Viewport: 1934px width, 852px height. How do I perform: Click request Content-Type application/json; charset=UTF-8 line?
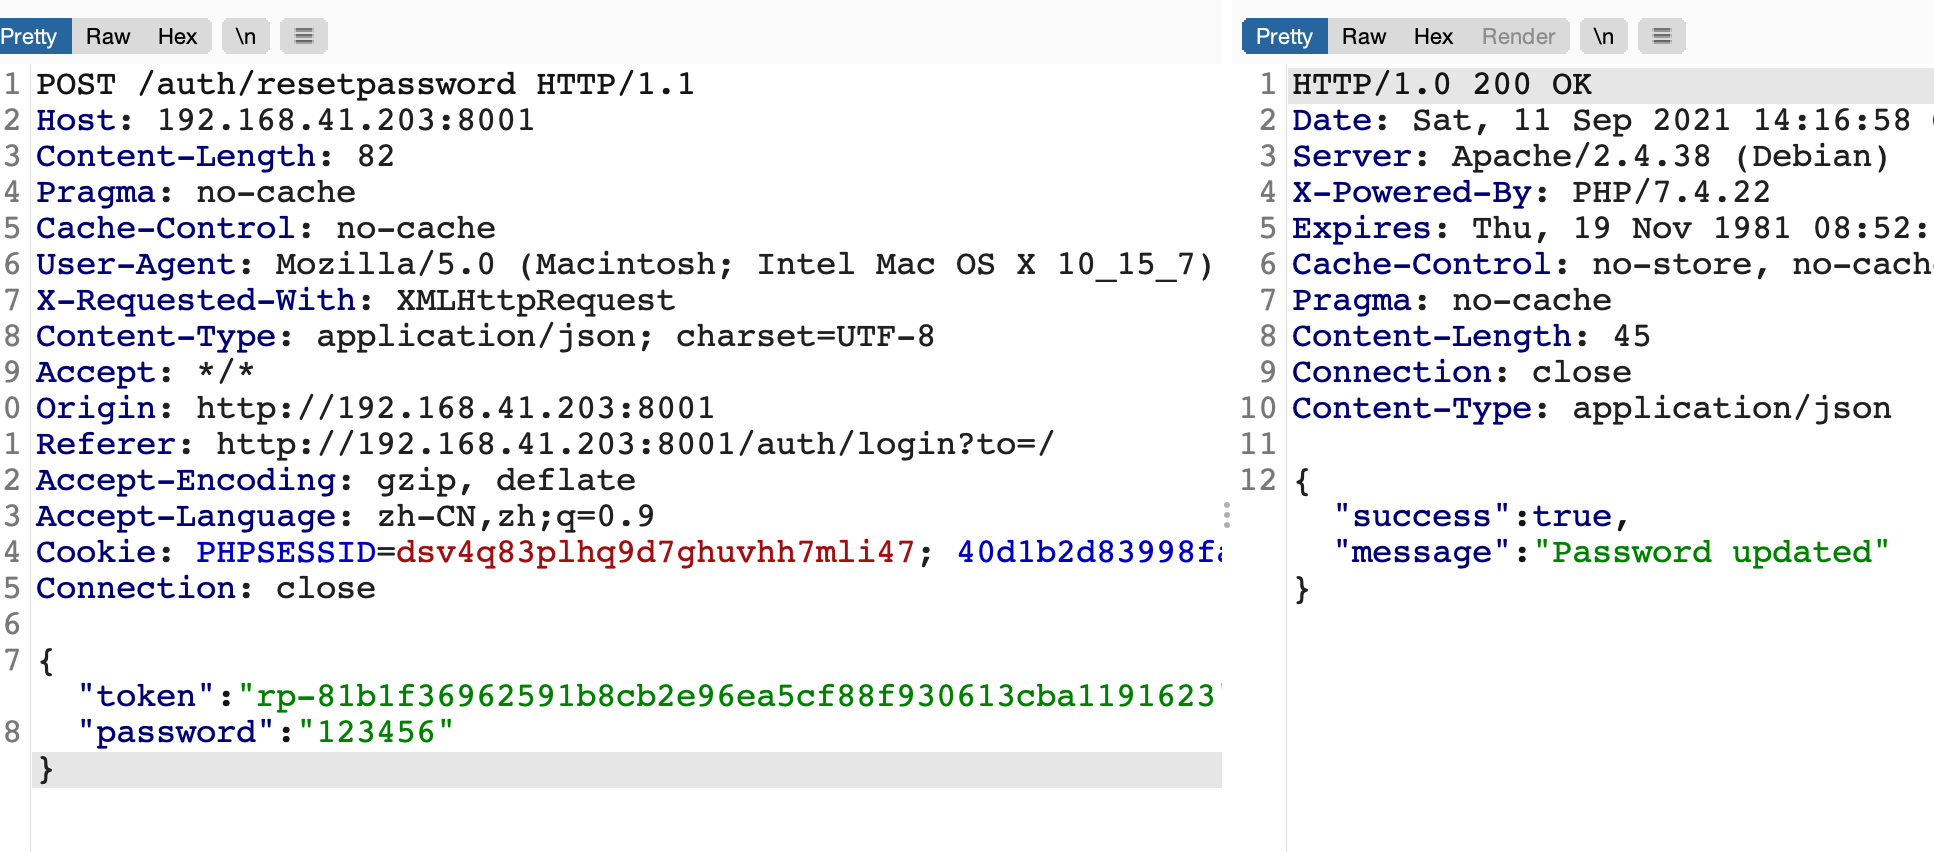[486, 336]
